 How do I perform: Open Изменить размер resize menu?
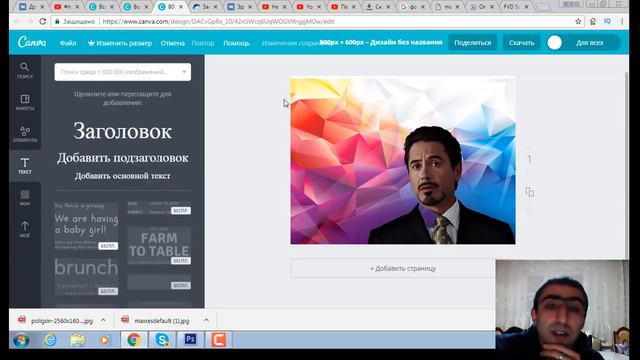click(x=120, y=43)
